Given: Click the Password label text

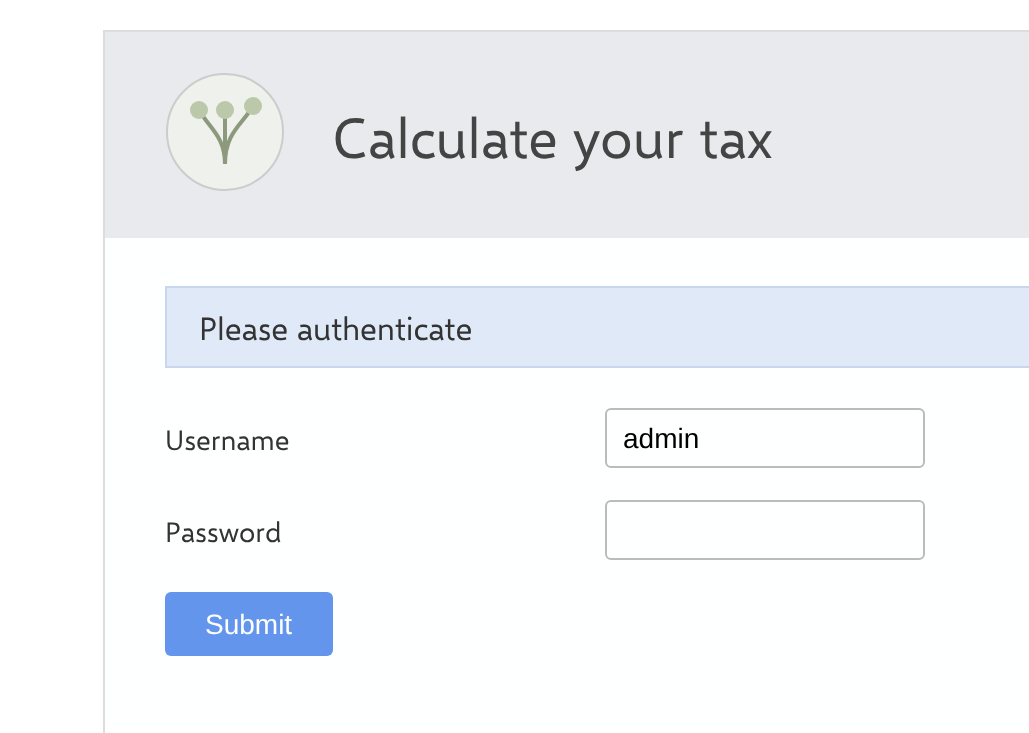Looking at the screenshot, I should point(223,533).
